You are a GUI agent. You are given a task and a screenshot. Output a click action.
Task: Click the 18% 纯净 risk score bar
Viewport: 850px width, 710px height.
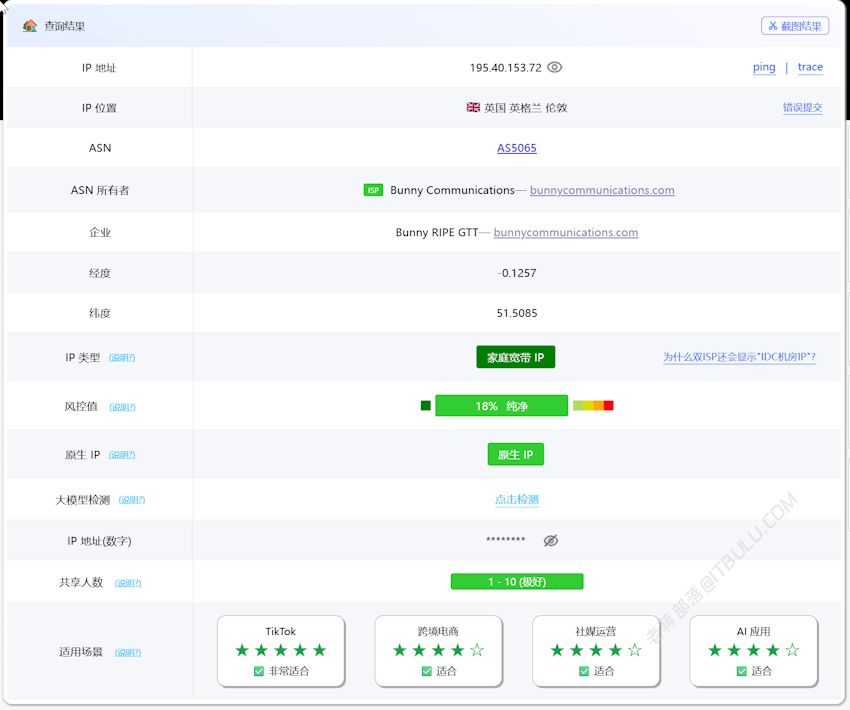501,406
